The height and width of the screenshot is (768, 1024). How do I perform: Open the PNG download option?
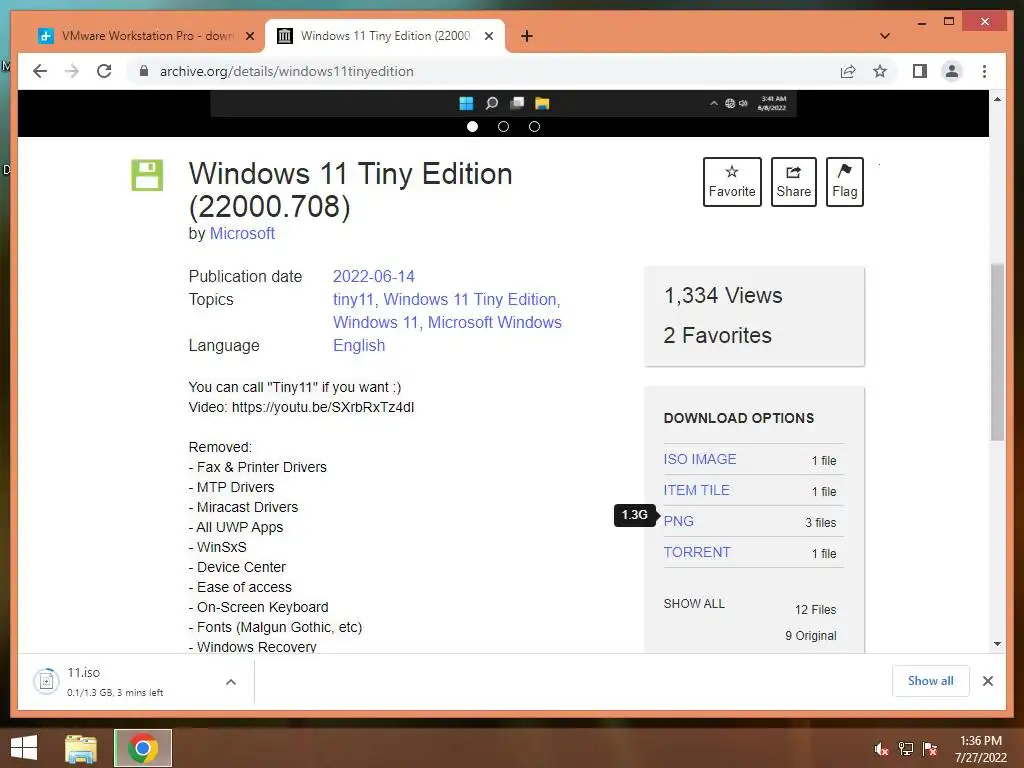[x=679, y=521]
